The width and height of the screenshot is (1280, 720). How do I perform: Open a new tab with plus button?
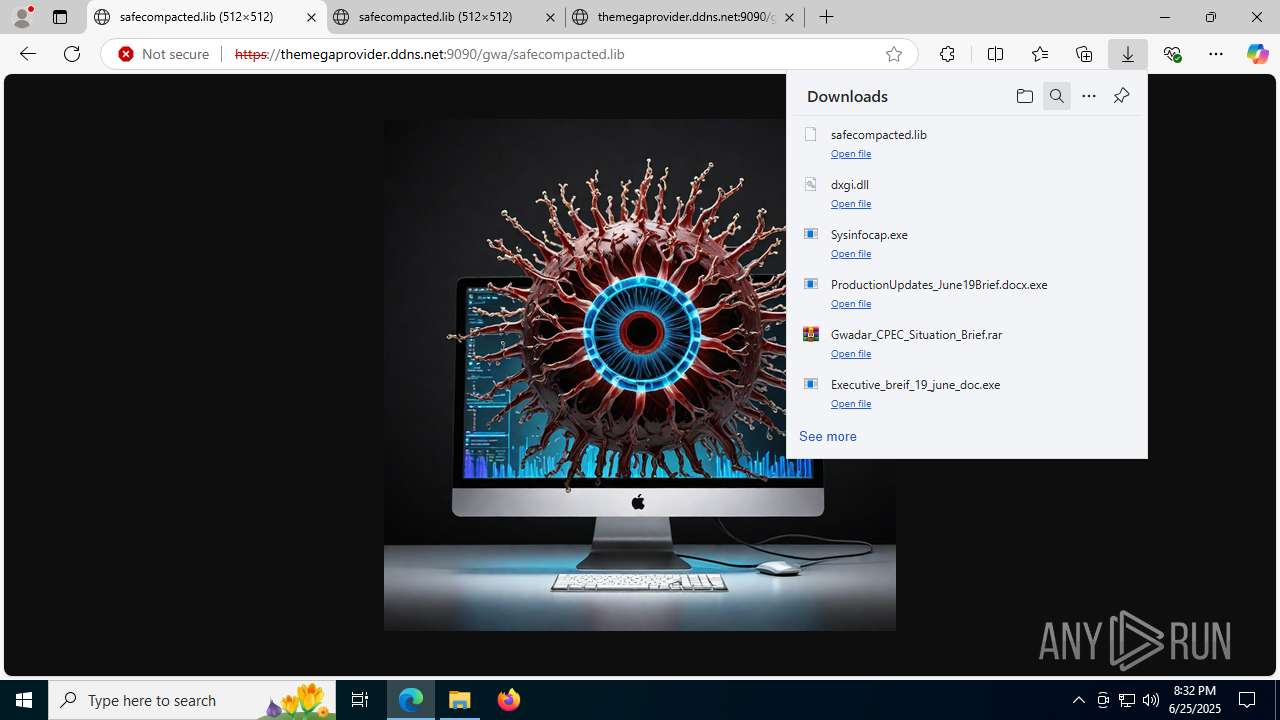click(826, 17)
